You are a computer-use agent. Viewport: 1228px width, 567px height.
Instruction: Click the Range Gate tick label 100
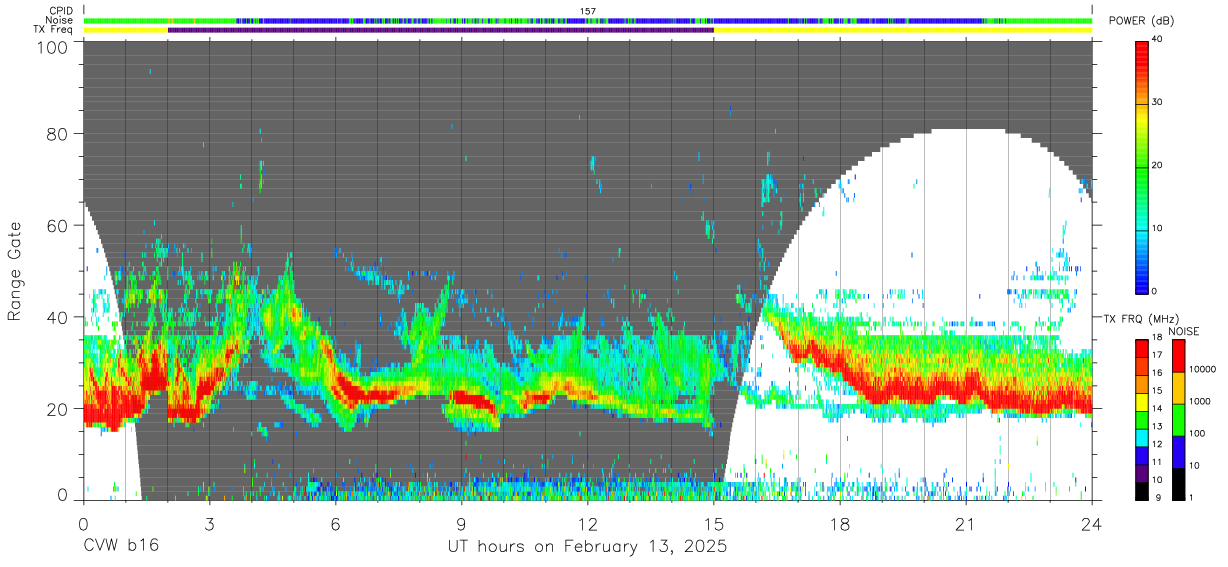[x=50, y=46]
